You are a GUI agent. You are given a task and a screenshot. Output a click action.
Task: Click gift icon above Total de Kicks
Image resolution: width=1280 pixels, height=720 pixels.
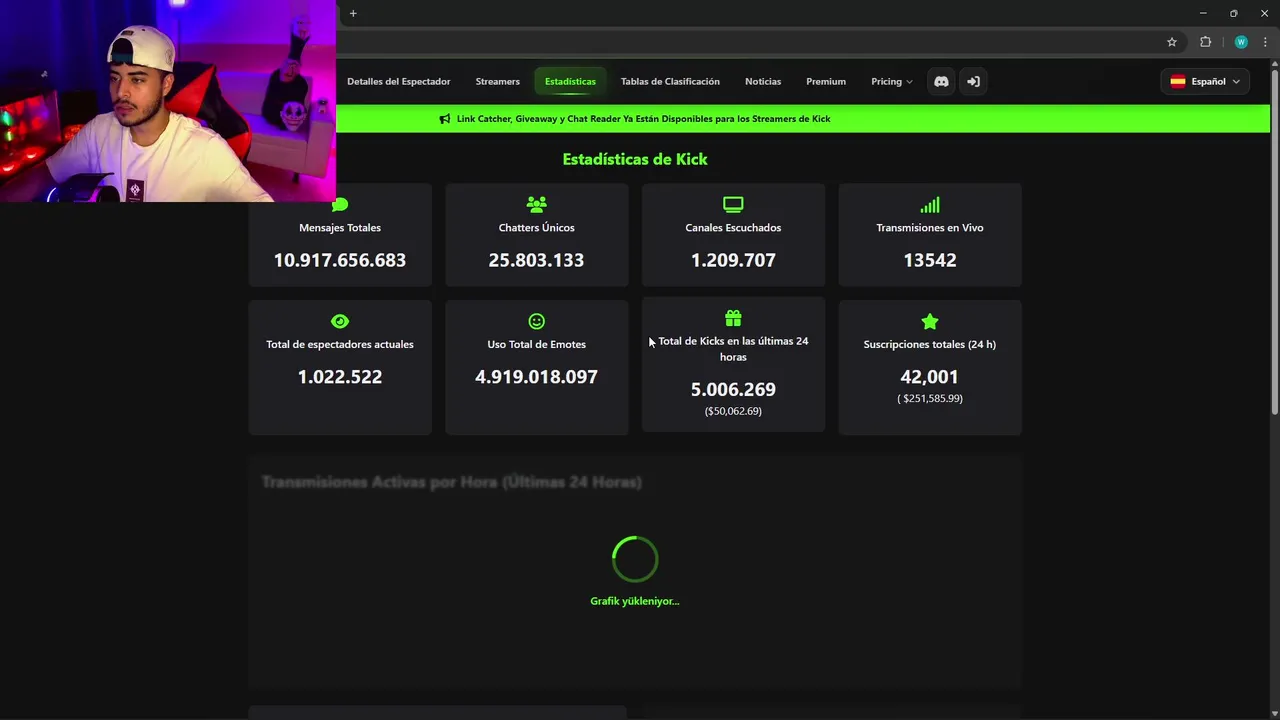coord(733,318)
